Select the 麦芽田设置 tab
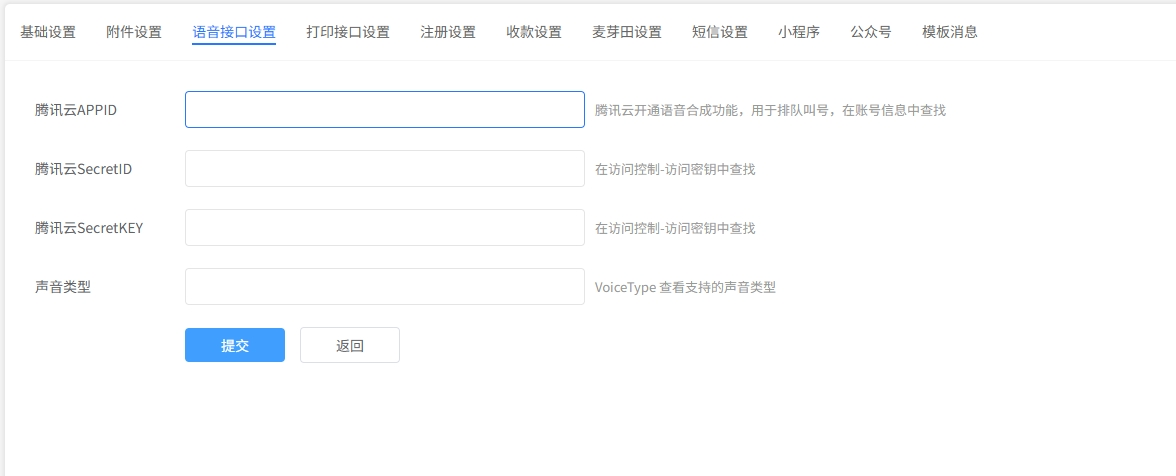 627,32
